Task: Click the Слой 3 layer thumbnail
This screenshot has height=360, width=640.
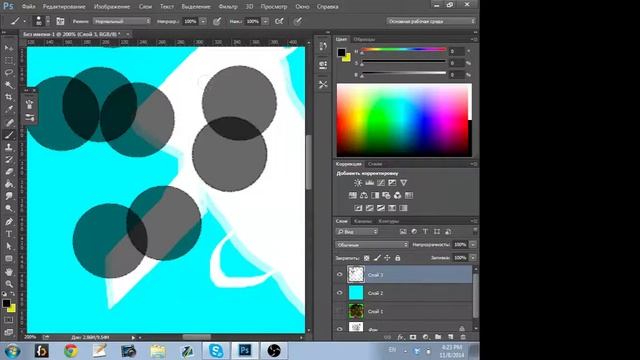Action: (356, 274)
